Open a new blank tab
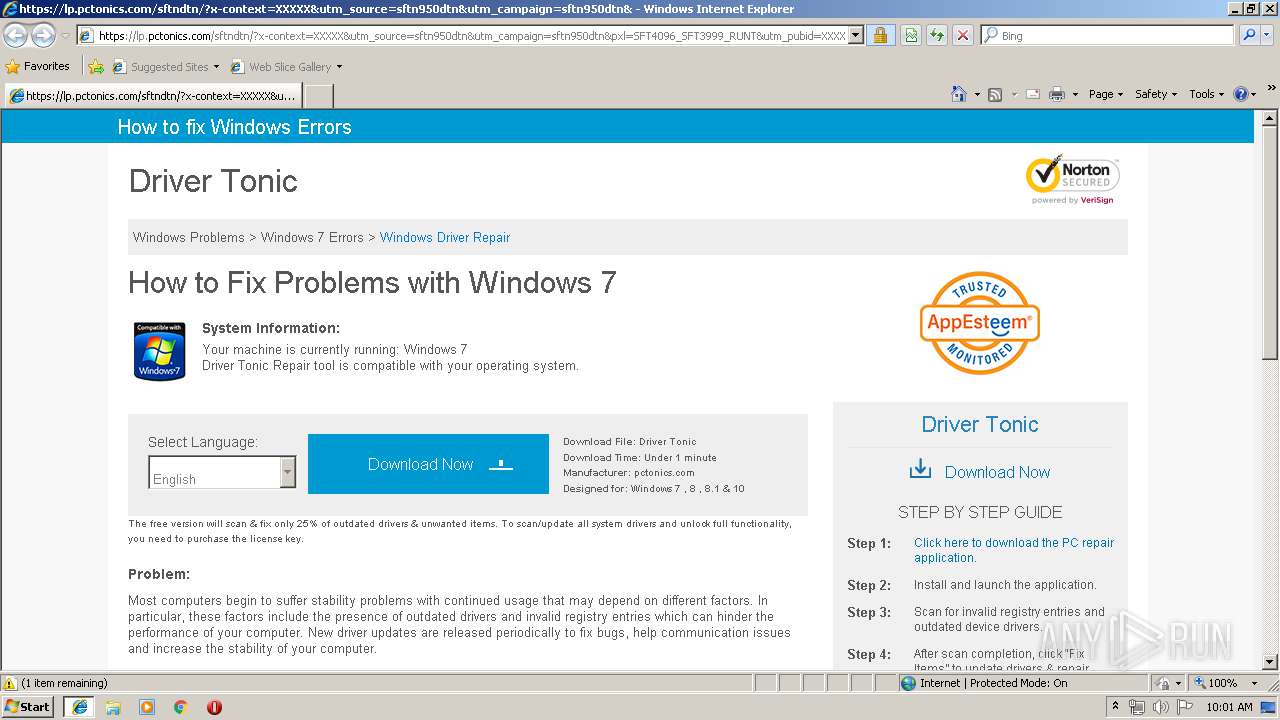The image size is (1280, 720). point(318,96)
